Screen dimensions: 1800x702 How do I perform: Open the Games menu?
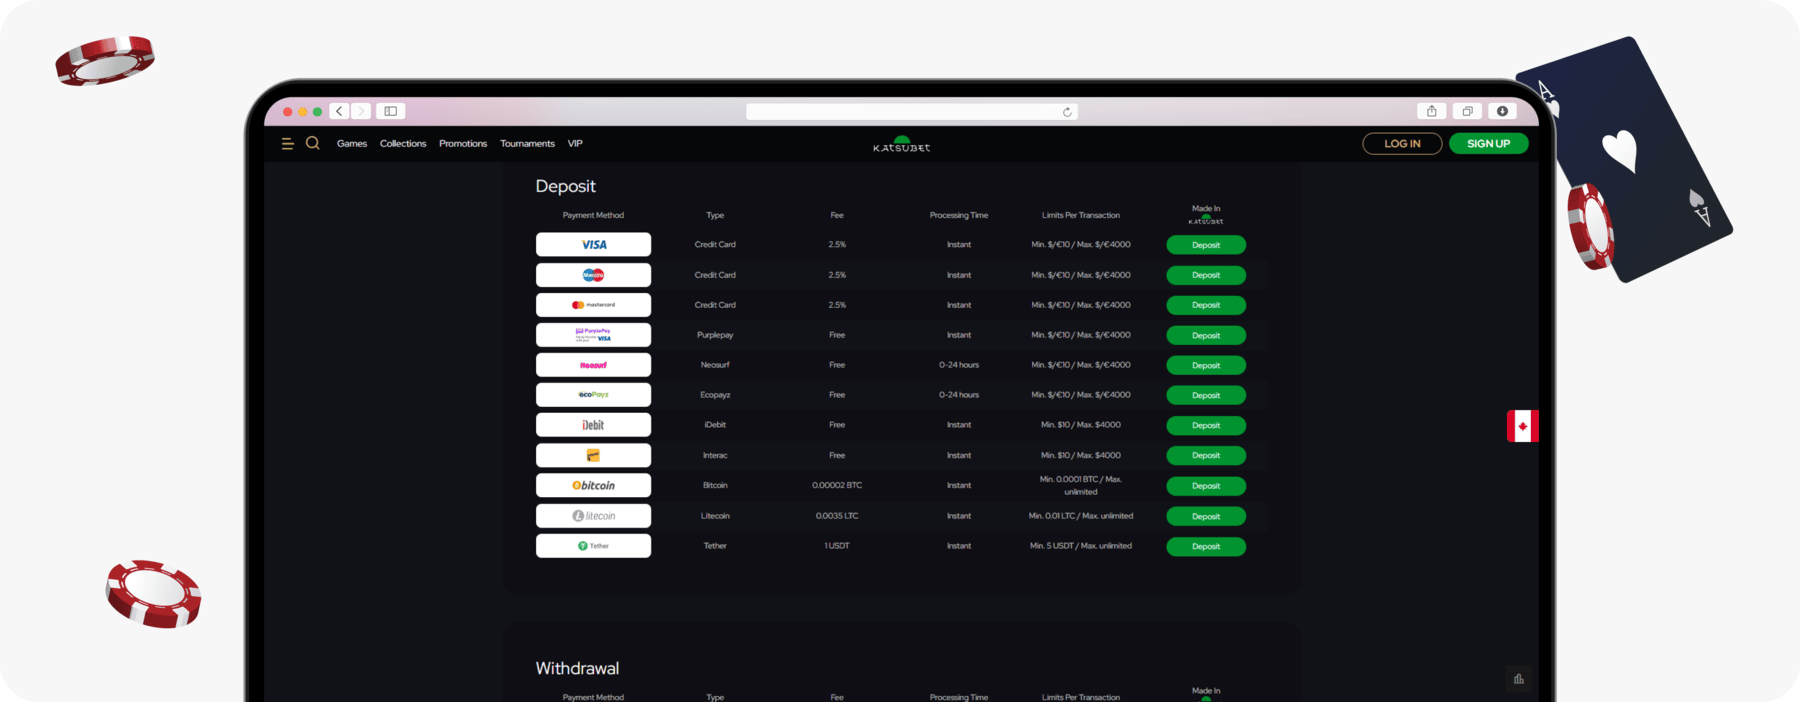coord(352,144)
